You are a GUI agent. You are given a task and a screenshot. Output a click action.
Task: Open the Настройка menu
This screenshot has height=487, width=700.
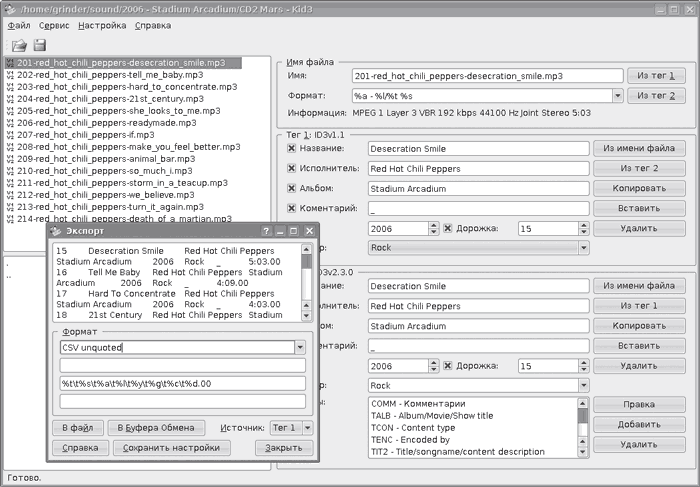click(101, 23)
